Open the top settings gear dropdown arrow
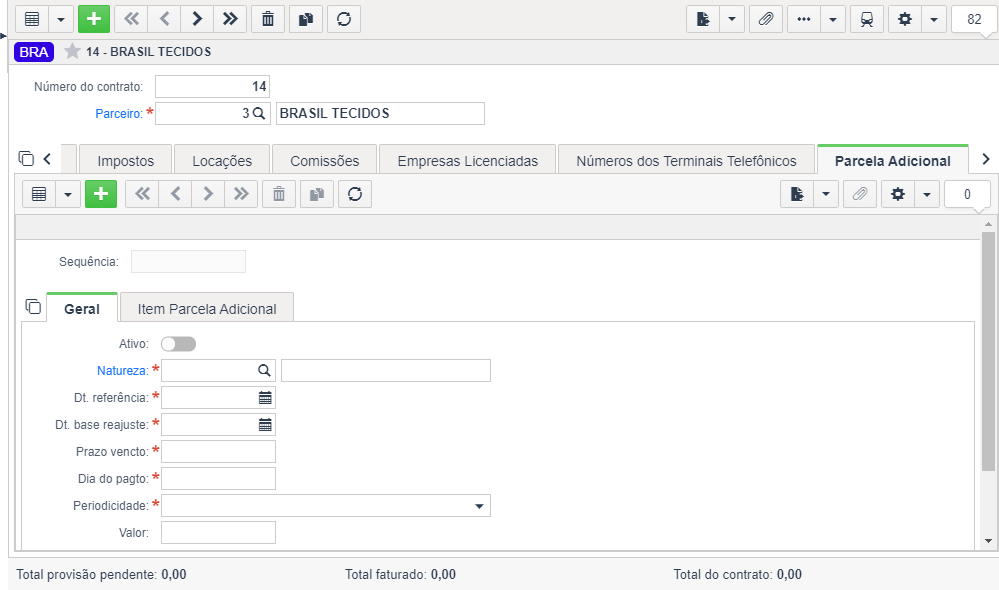999x590 pixels. 933,19
